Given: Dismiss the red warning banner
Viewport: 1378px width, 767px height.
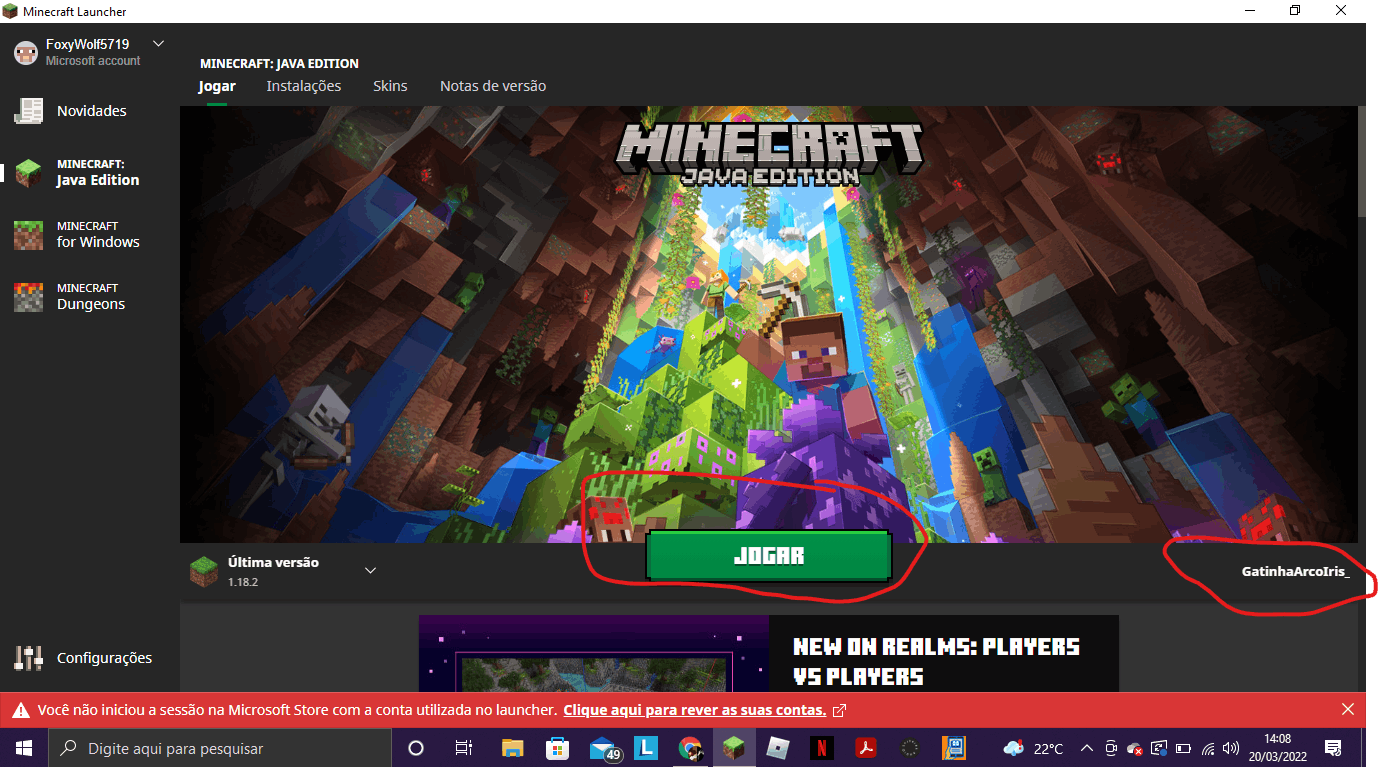Looking at the screenshot, I should (x=1347, y=710).
